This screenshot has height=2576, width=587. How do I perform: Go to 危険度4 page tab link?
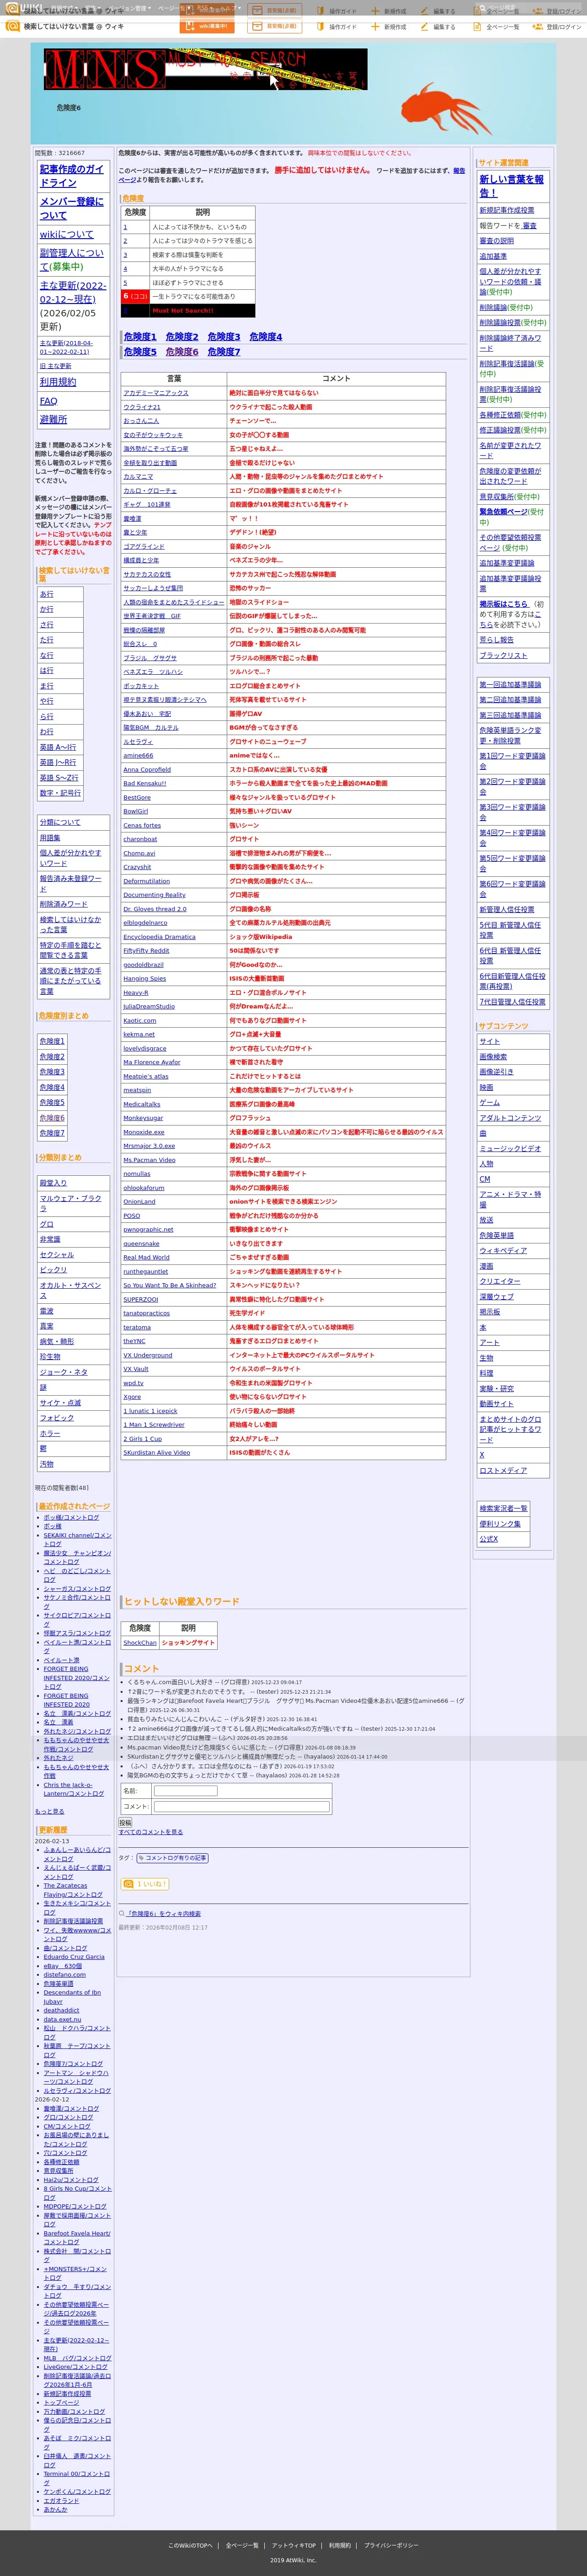click(266, 337)
